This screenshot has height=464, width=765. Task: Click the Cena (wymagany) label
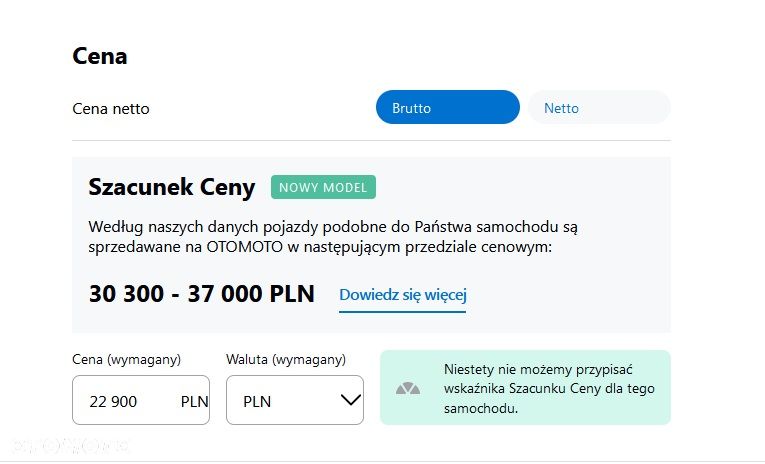click(x=126, y=360)
